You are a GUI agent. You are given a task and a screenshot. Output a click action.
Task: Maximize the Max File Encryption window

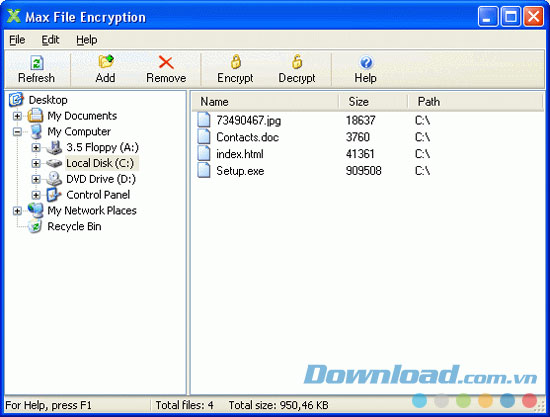(510, 16)
